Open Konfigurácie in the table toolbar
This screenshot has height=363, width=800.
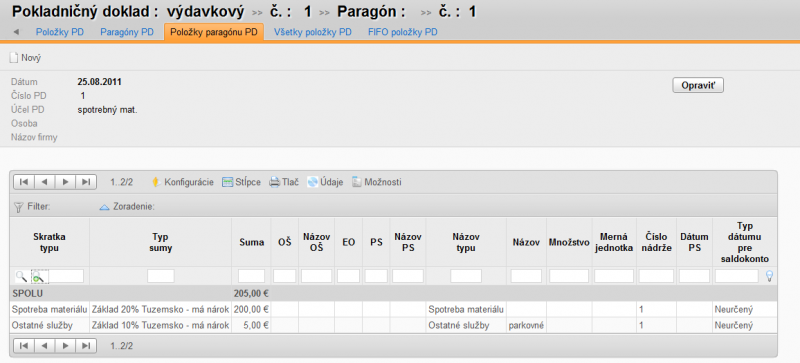156,182
